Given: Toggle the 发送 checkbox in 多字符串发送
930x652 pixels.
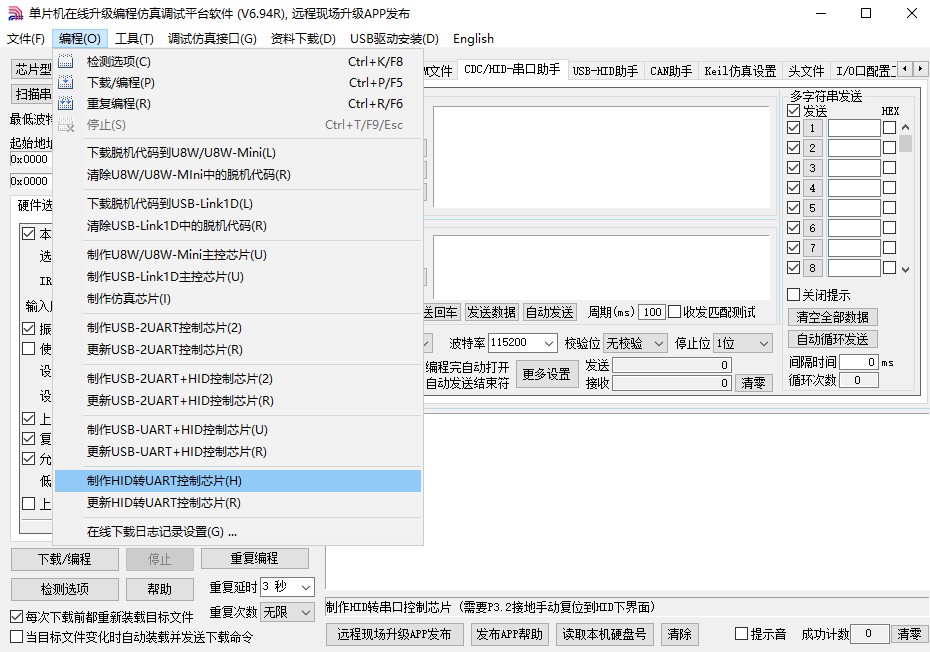Looking at the screenshot, I should [x=794, y=110].
